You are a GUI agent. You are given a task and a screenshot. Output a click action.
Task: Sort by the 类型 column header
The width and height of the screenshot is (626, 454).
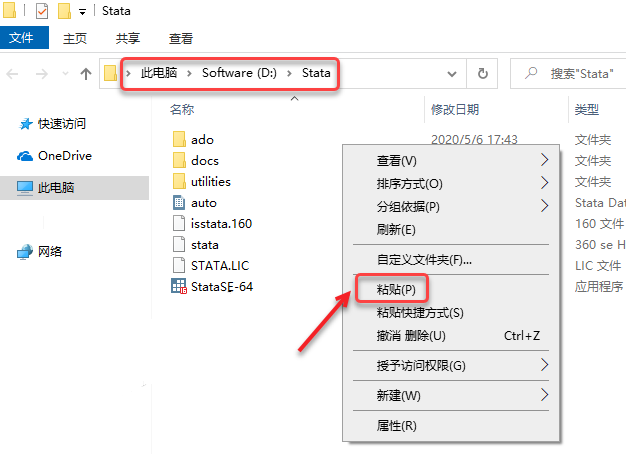[x=586, y=109]
